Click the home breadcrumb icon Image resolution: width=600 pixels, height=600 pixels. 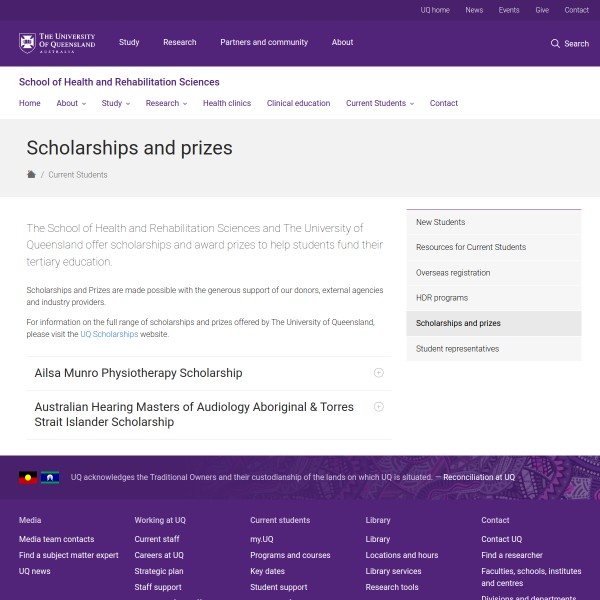(x=31, y=174)
